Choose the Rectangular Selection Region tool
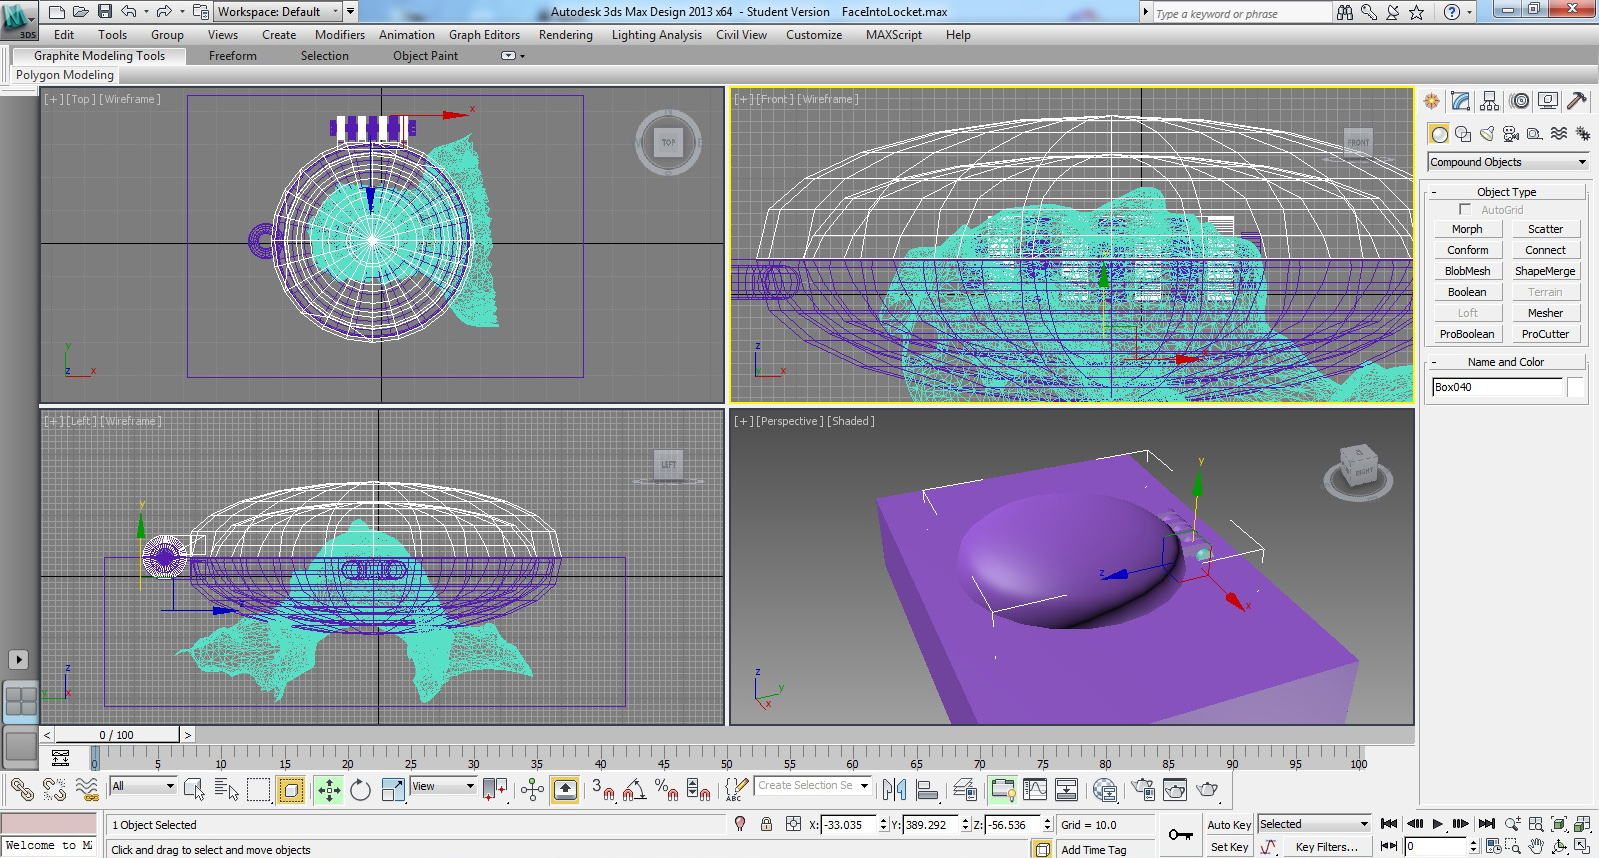 (x=258, y=790)
